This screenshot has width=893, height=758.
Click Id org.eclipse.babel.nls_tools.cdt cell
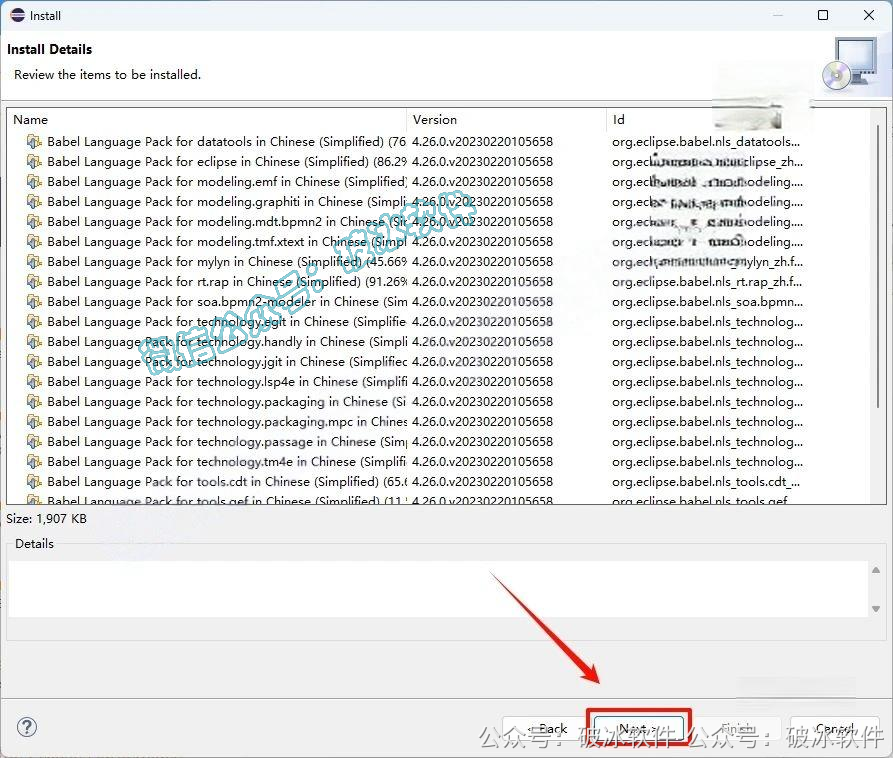click(x=706, y=481)
